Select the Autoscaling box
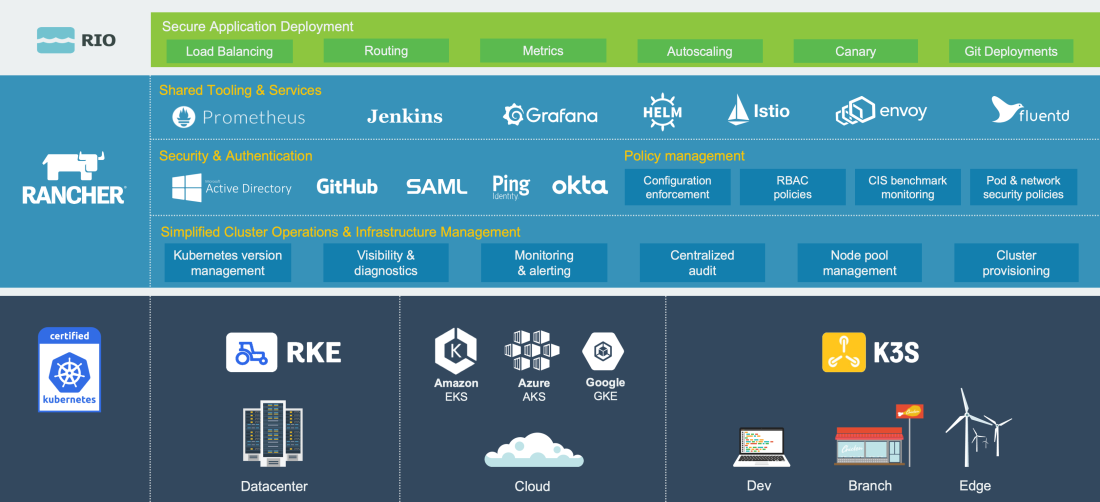This screenshot has height=502, width=1100. pos(699,51)
